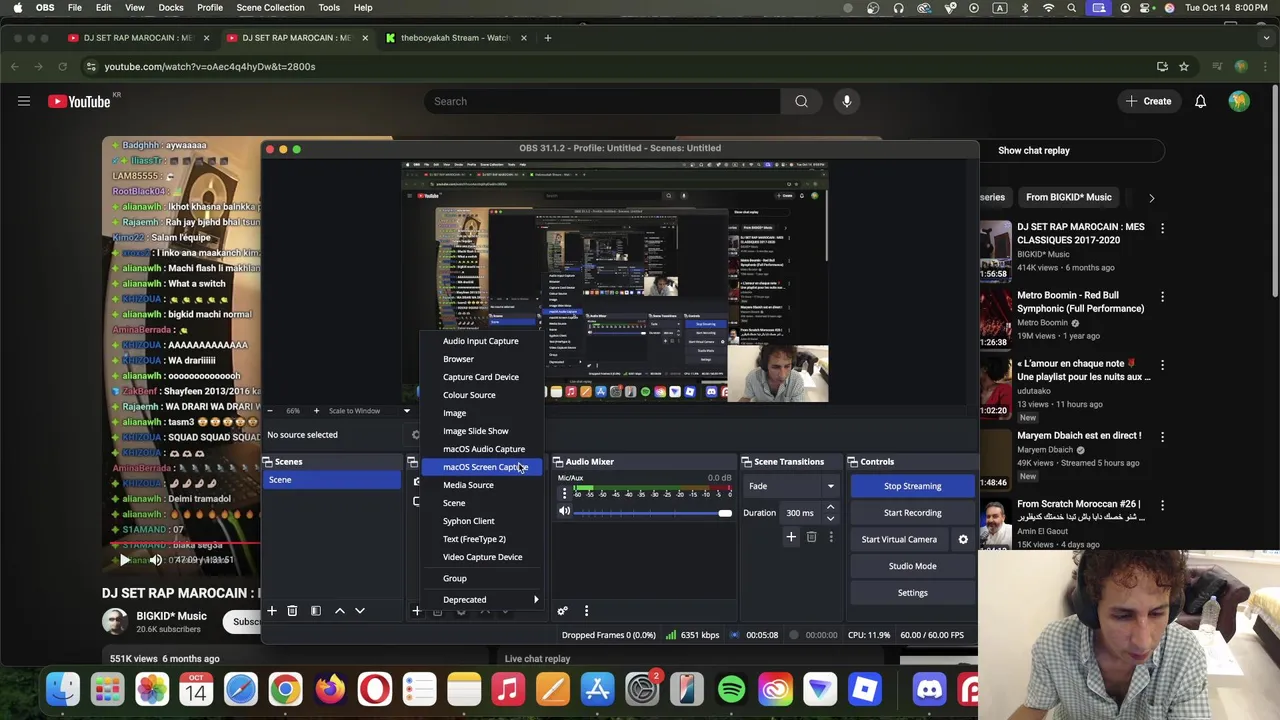The height and width of the screenshot is (720, 1280).
Task: Open transition properties three-dot menu
Action: 830,538
